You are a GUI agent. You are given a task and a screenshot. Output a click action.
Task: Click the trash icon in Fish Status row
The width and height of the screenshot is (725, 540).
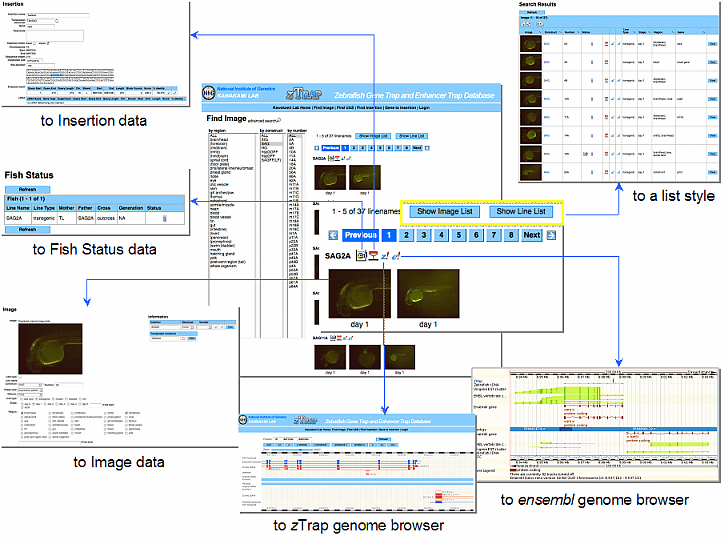pyautogui.click(x=165, y=217)
